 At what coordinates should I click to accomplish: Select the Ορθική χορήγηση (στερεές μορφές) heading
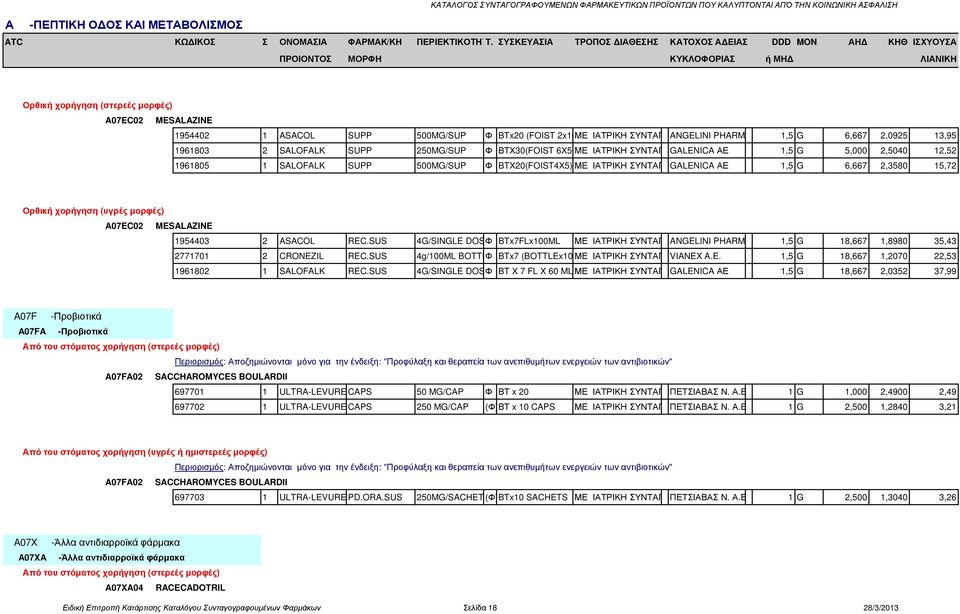point(97,105)
